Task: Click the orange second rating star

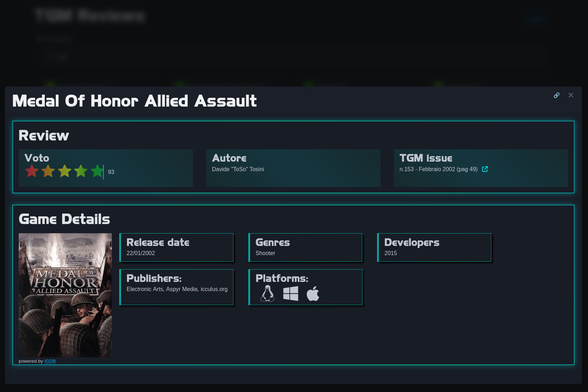Action: click(48, 171)
